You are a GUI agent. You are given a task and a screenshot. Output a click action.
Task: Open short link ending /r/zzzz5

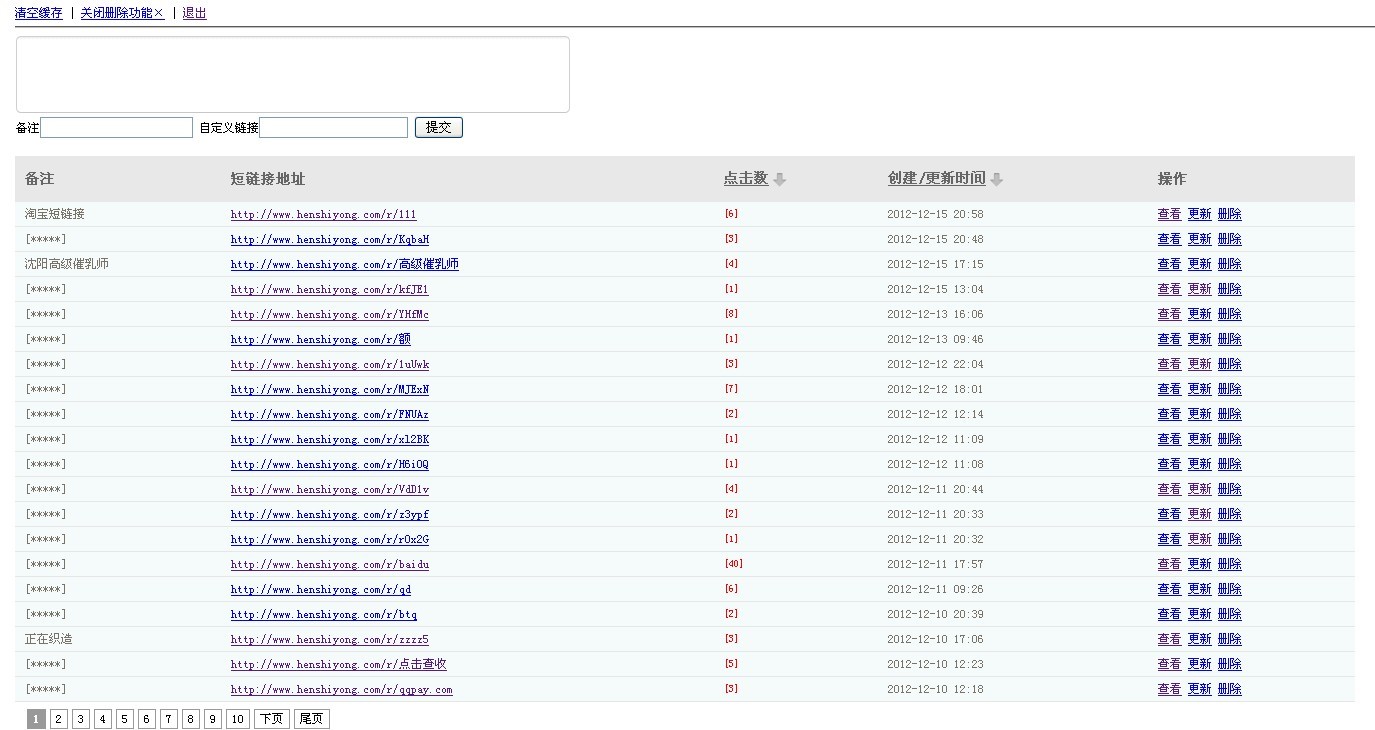point(330,639)
